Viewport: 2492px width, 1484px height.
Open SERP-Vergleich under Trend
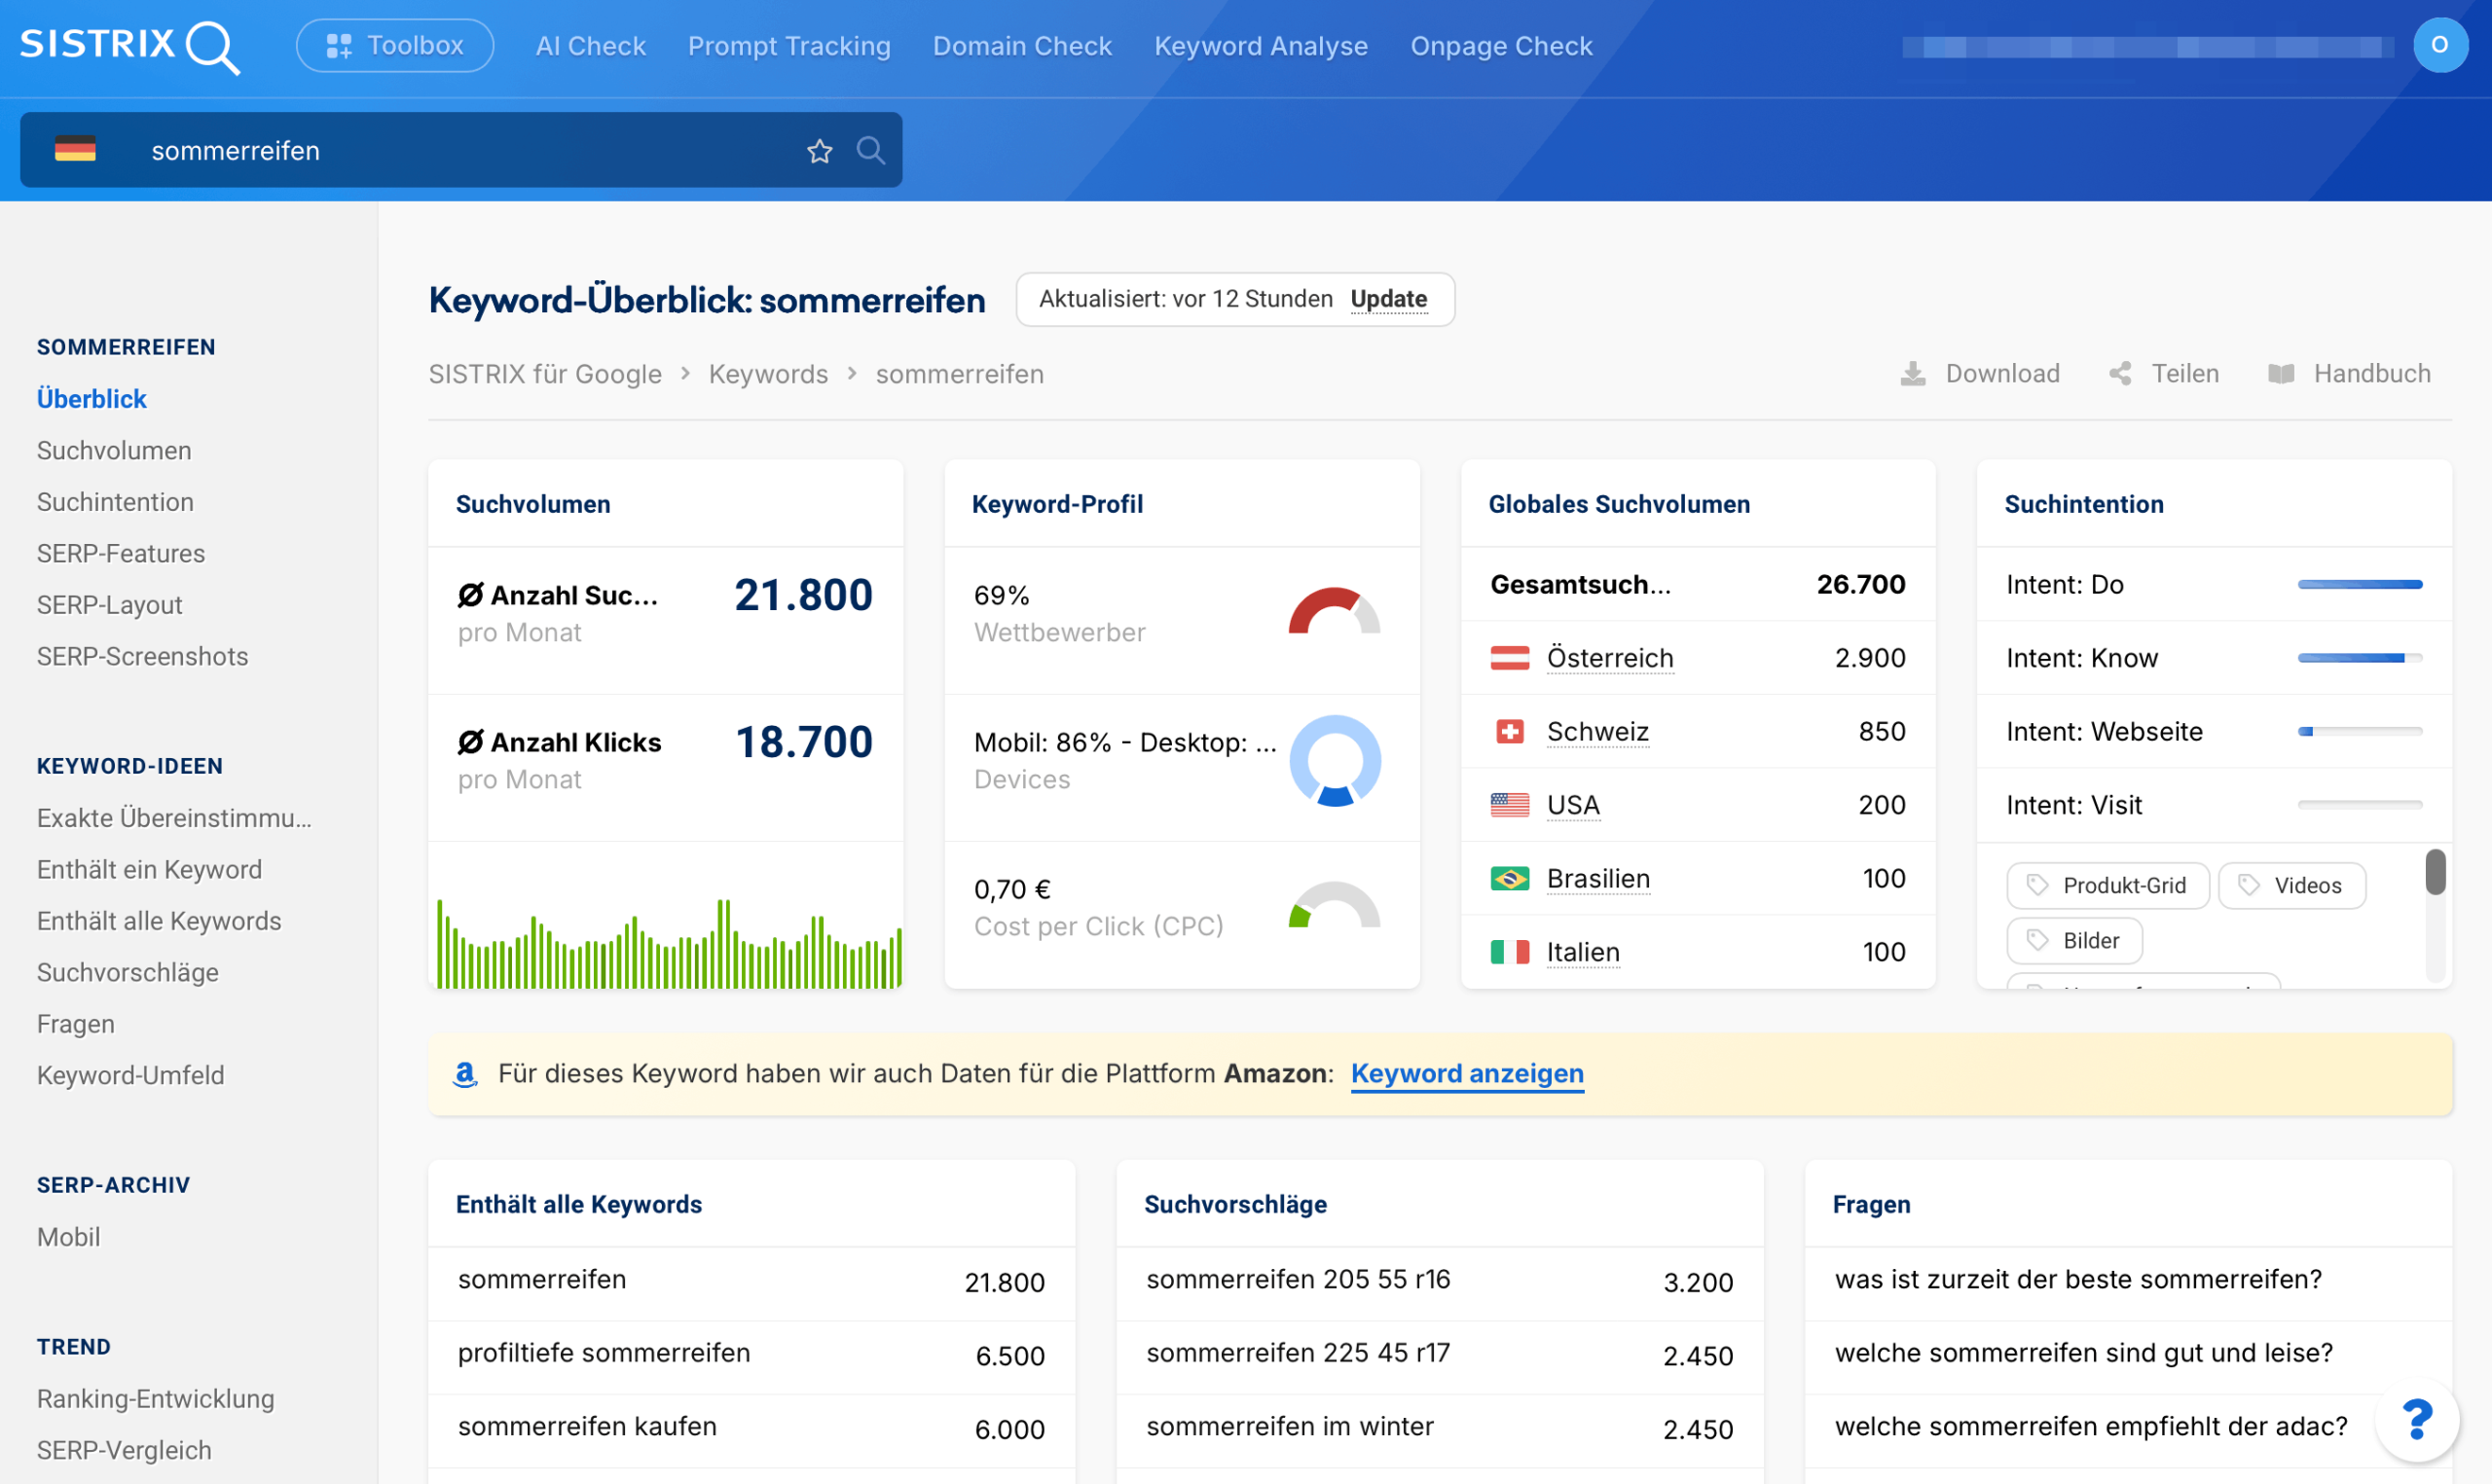[x=124, y=1451]
